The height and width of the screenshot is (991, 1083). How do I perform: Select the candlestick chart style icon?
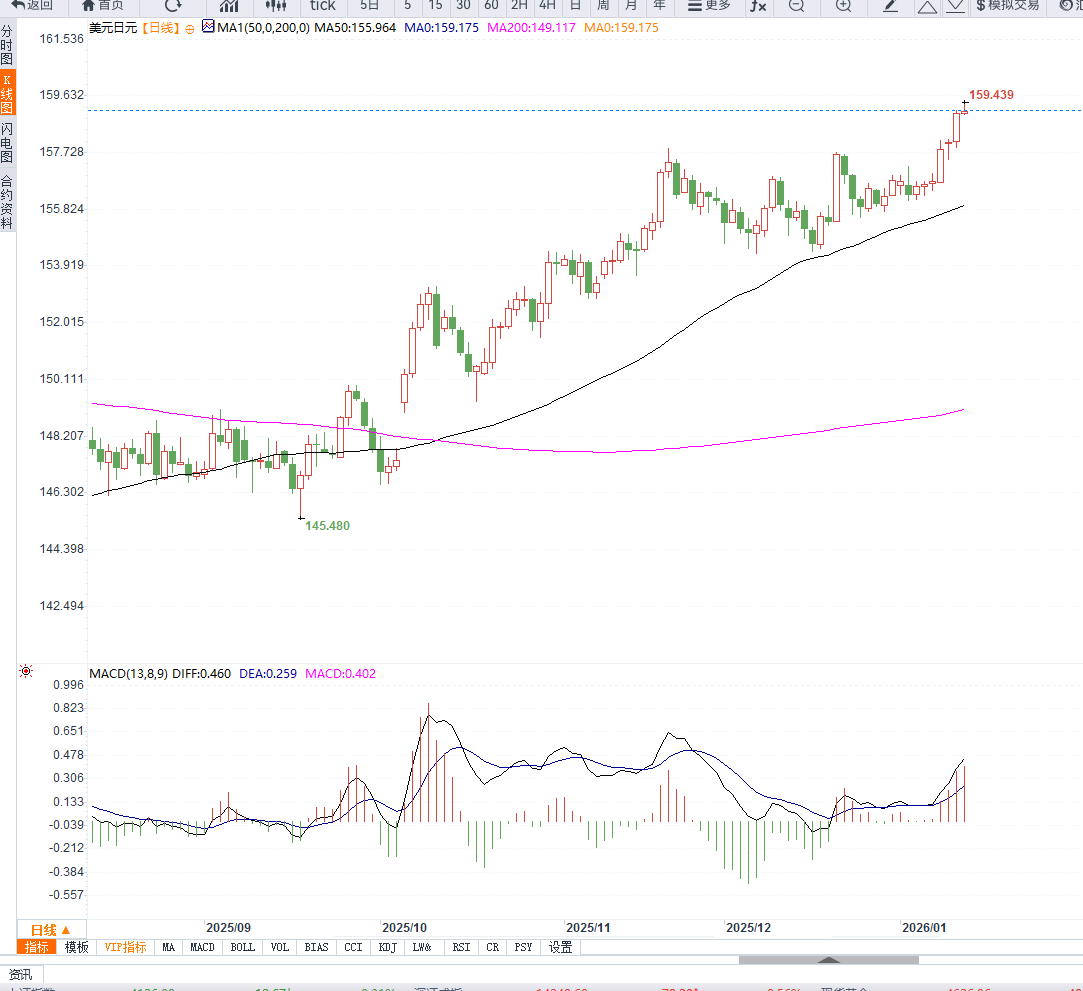tap(276, 6)
